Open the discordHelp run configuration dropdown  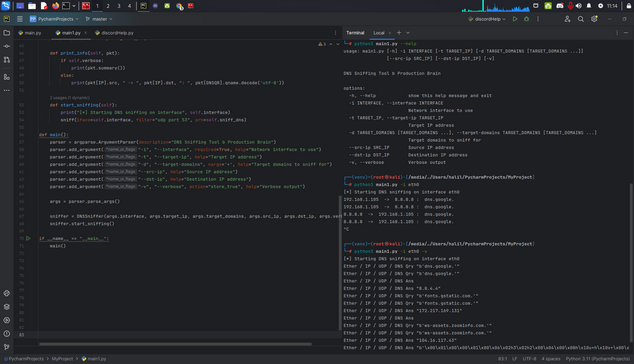click(487, 19)
